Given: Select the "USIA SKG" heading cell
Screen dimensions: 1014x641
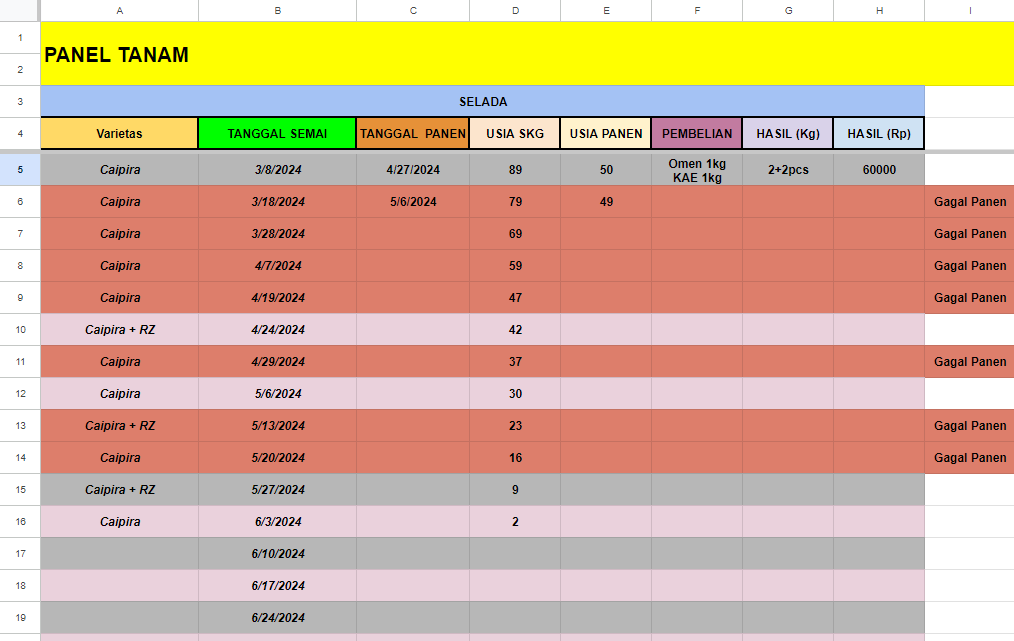Looking at the screenshot, I should [515, 134].
